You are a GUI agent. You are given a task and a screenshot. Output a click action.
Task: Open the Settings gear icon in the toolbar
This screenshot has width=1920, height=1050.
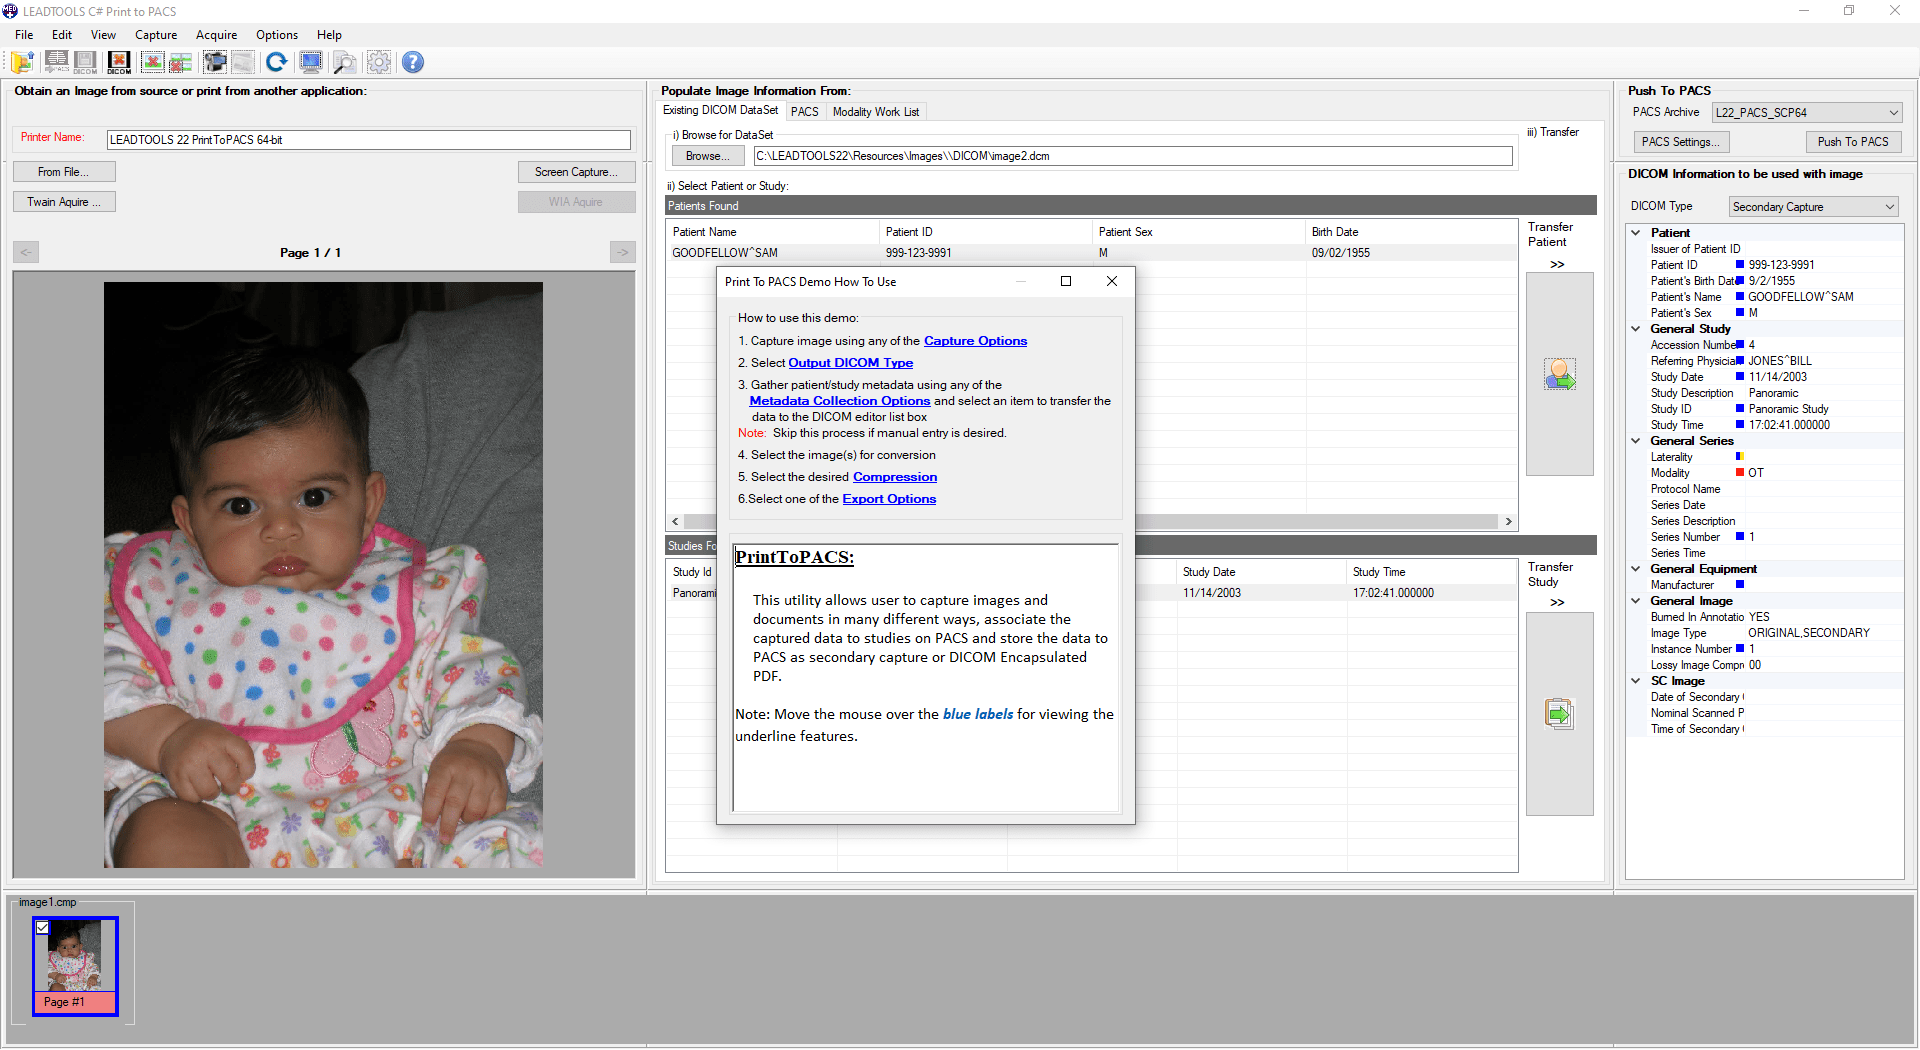379,62
